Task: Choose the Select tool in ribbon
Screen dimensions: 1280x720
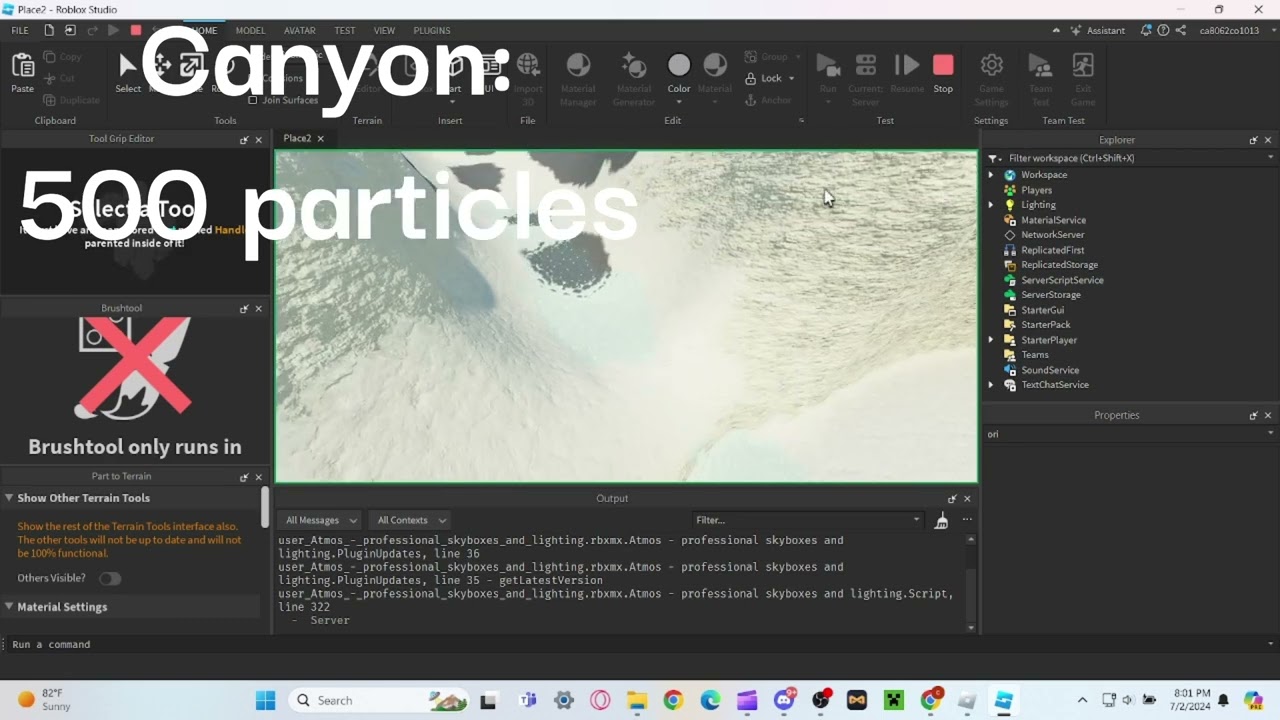Action: coord(128,70)
